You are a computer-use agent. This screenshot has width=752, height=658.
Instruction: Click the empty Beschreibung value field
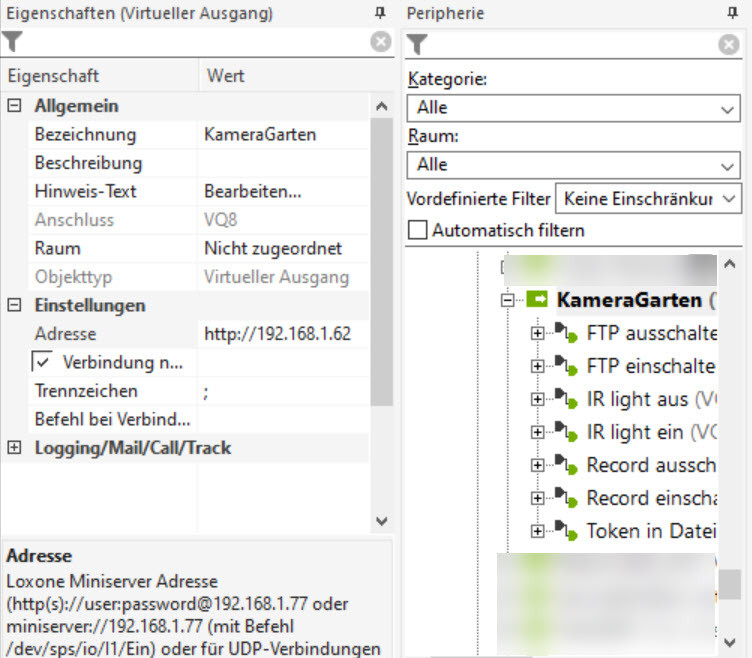(x=283, y=163)
